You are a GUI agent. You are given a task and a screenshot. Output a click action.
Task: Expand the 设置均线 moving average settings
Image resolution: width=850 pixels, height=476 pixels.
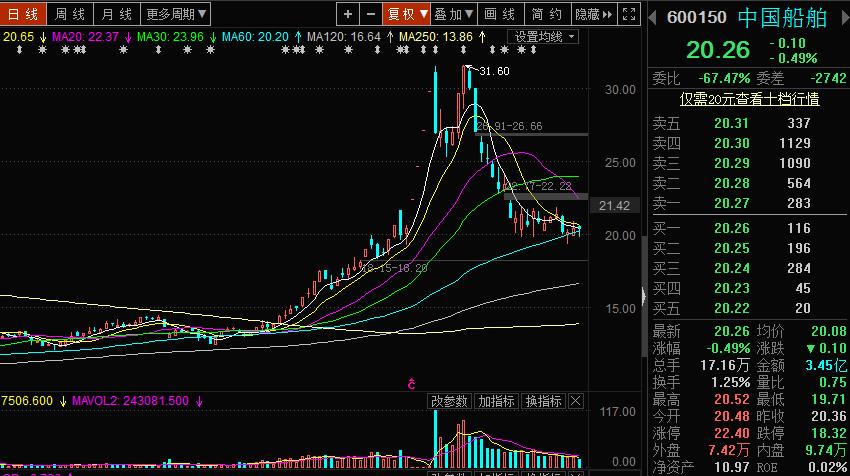point(543,37)
